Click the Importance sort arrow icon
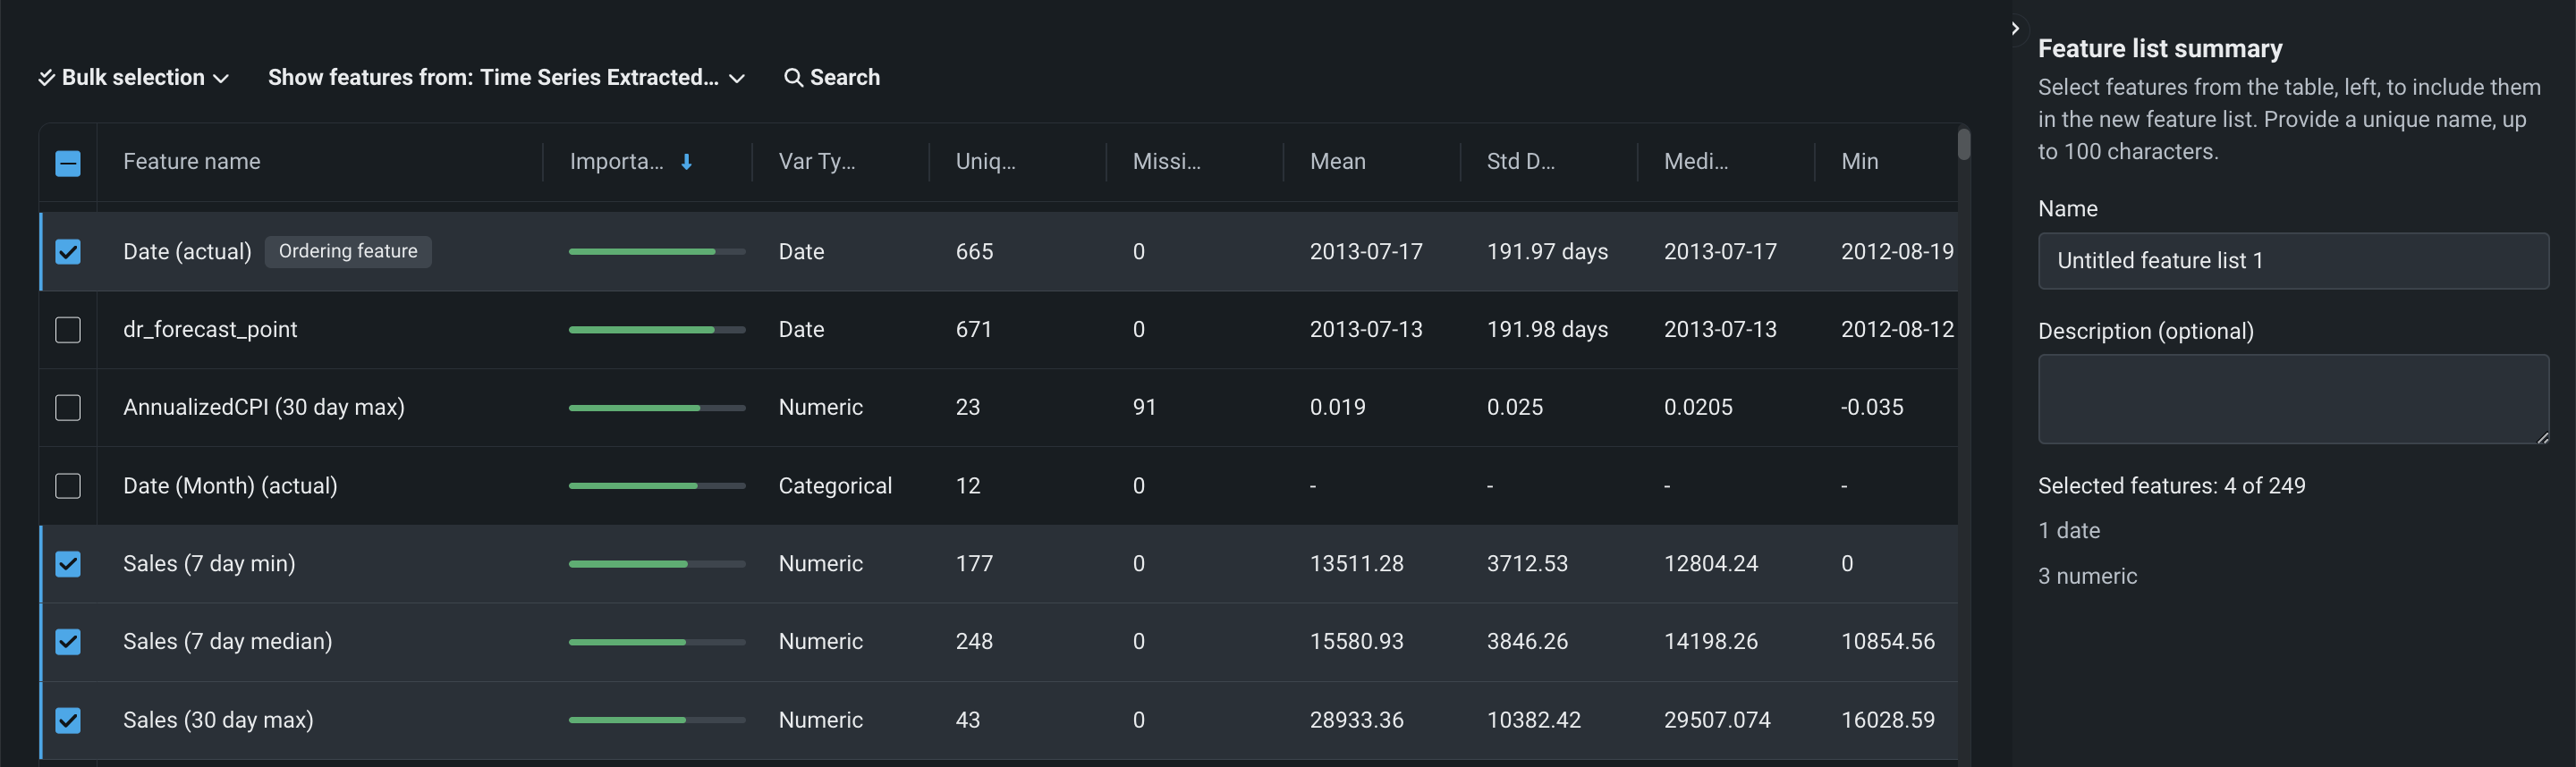This screenshot has height=767, width=2576. point(686,162)
